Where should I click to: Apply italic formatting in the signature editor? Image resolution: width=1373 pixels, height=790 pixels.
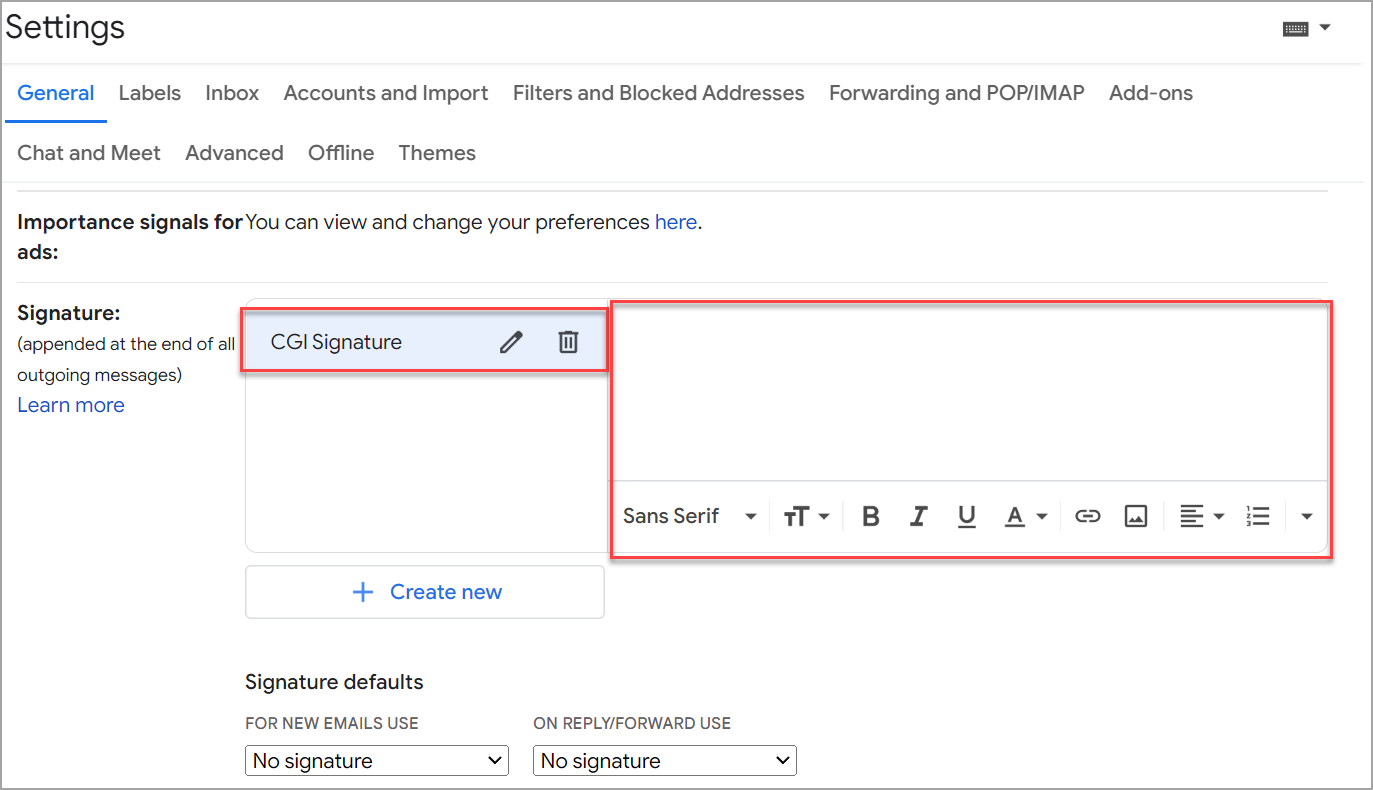[x=918, y=516]
